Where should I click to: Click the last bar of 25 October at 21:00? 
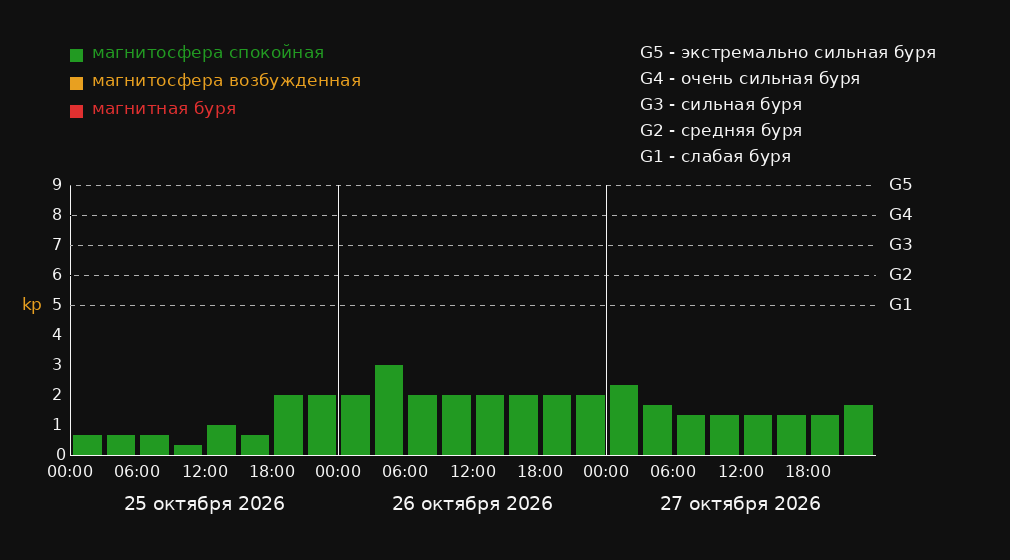[x=322, y=425]
